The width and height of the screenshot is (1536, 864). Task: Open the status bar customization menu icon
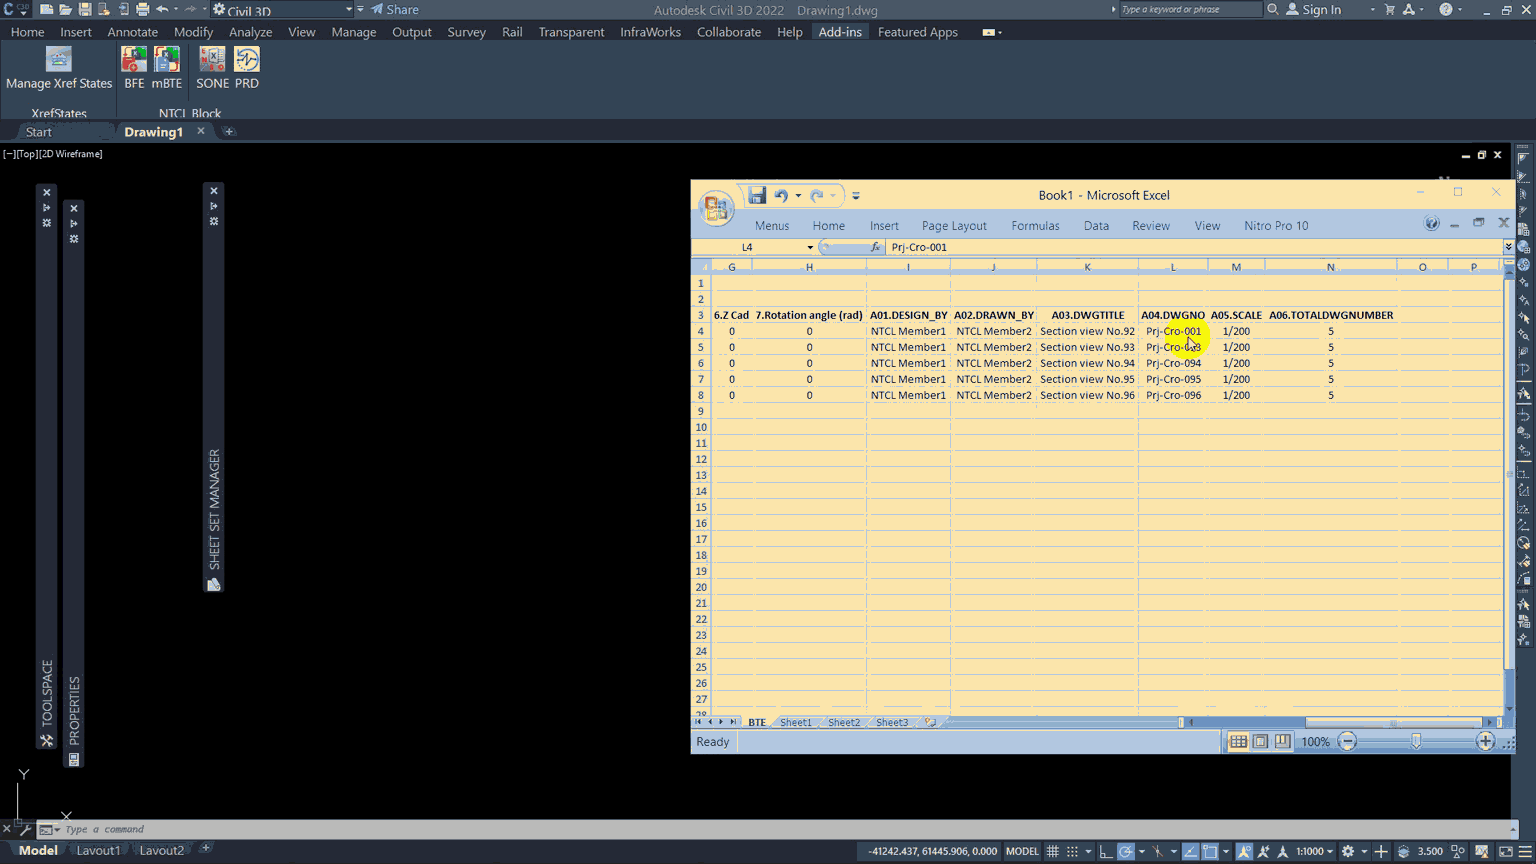click(1525, 851)
